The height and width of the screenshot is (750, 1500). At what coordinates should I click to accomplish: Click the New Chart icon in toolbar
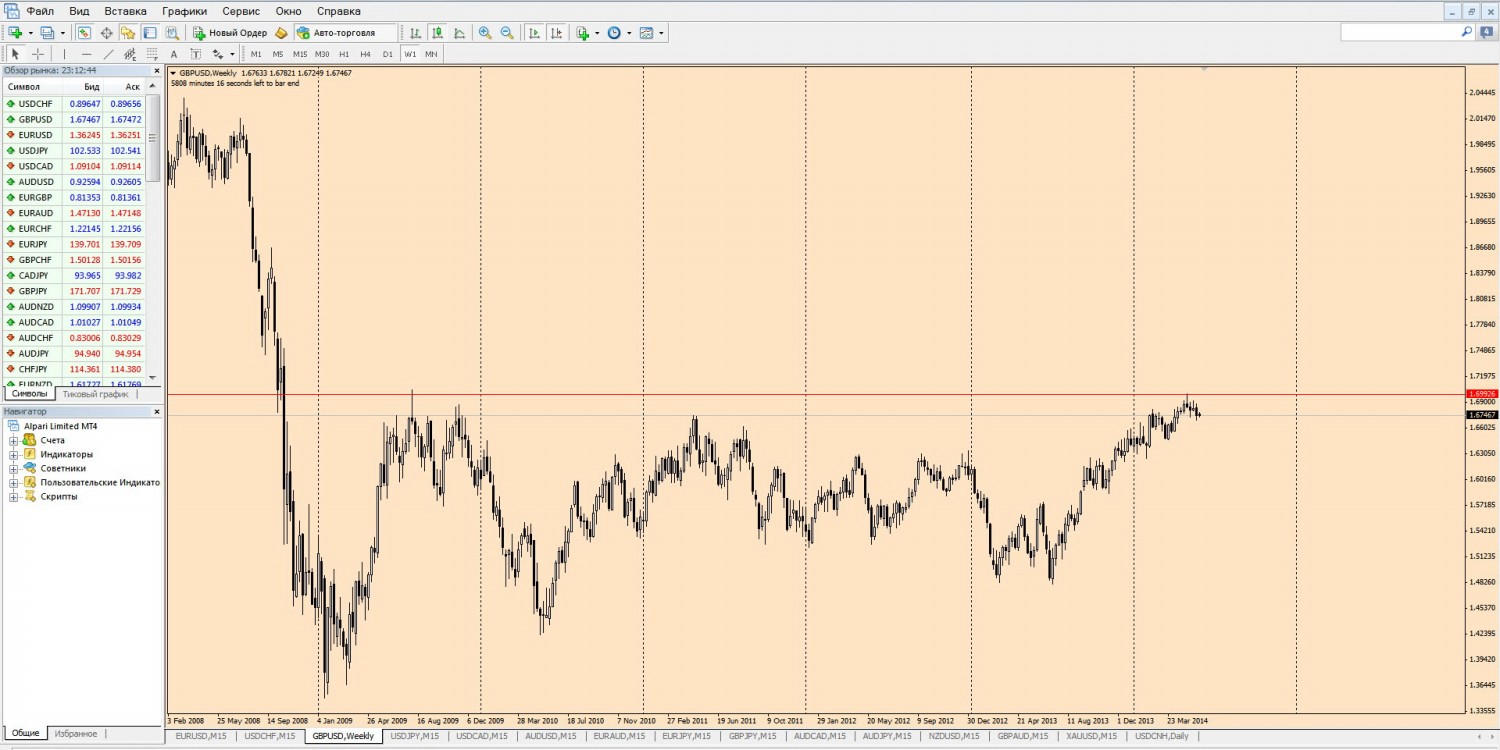tap(14, 33)
